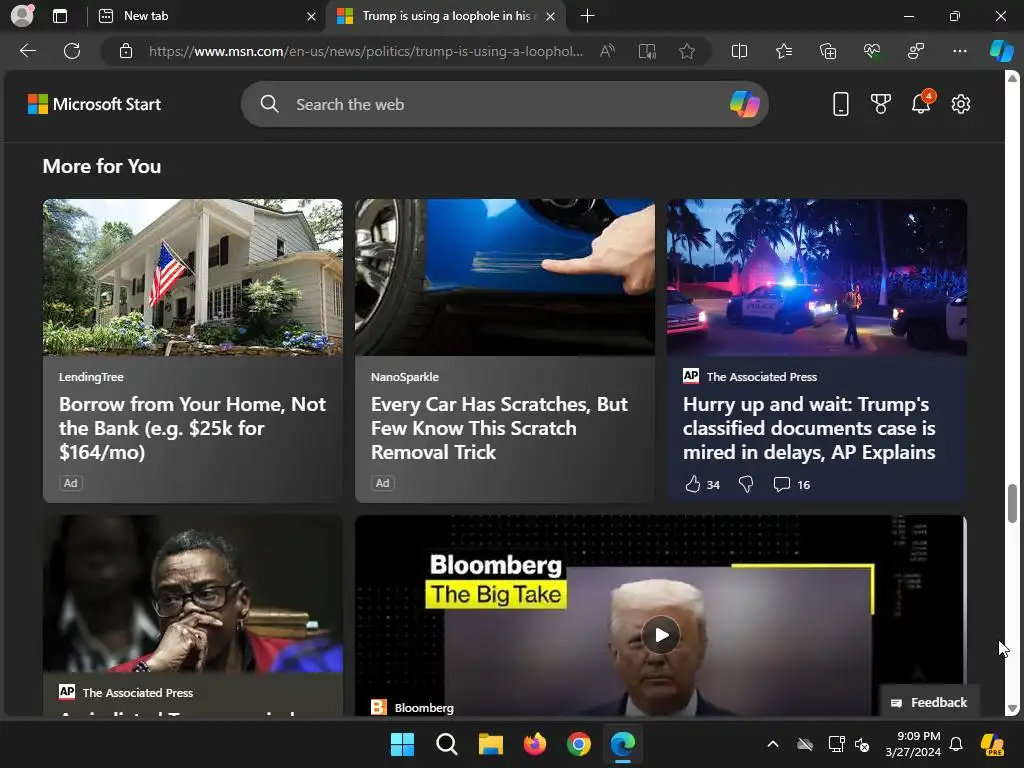1024x768 pixels.
Task: Open the Edge toolbar Workspaces icon
Action: click(x=916, y=51)
